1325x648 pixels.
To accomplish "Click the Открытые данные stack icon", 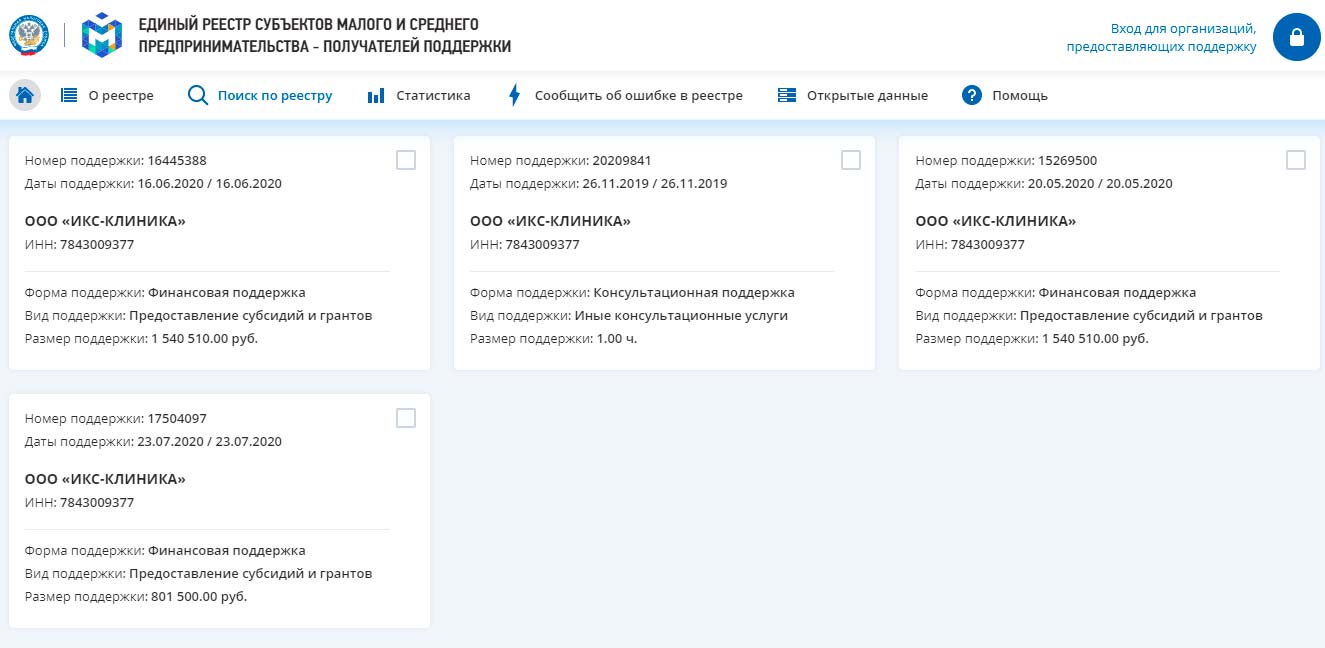I will tap(787, 96).
